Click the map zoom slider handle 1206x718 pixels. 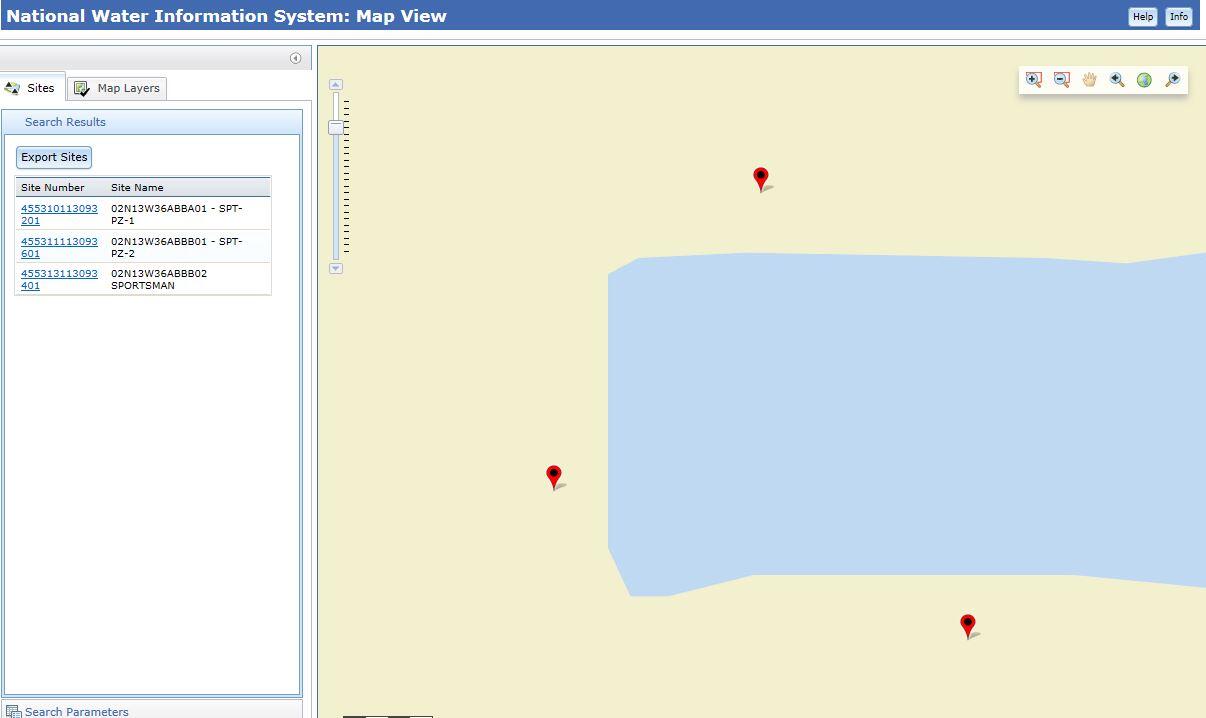pos(336,127)
